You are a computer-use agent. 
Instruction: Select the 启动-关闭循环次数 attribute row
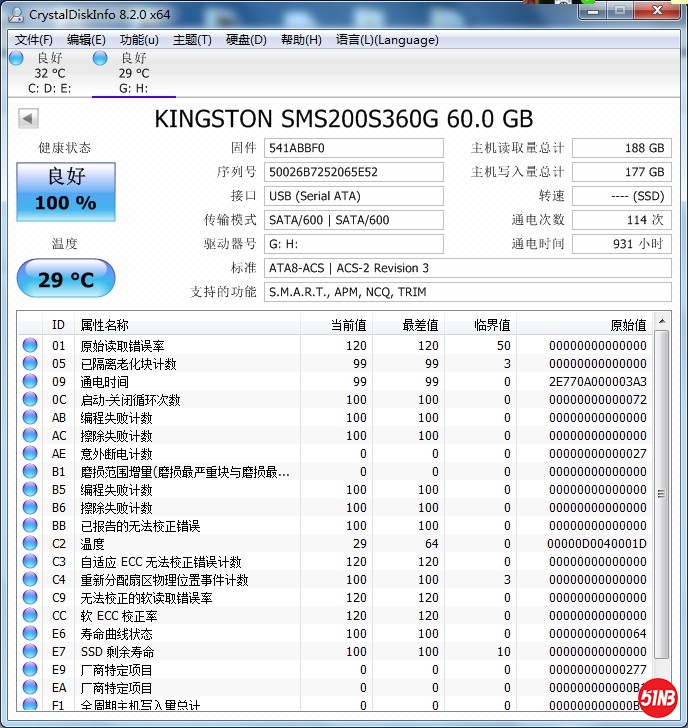click(336, 400)
